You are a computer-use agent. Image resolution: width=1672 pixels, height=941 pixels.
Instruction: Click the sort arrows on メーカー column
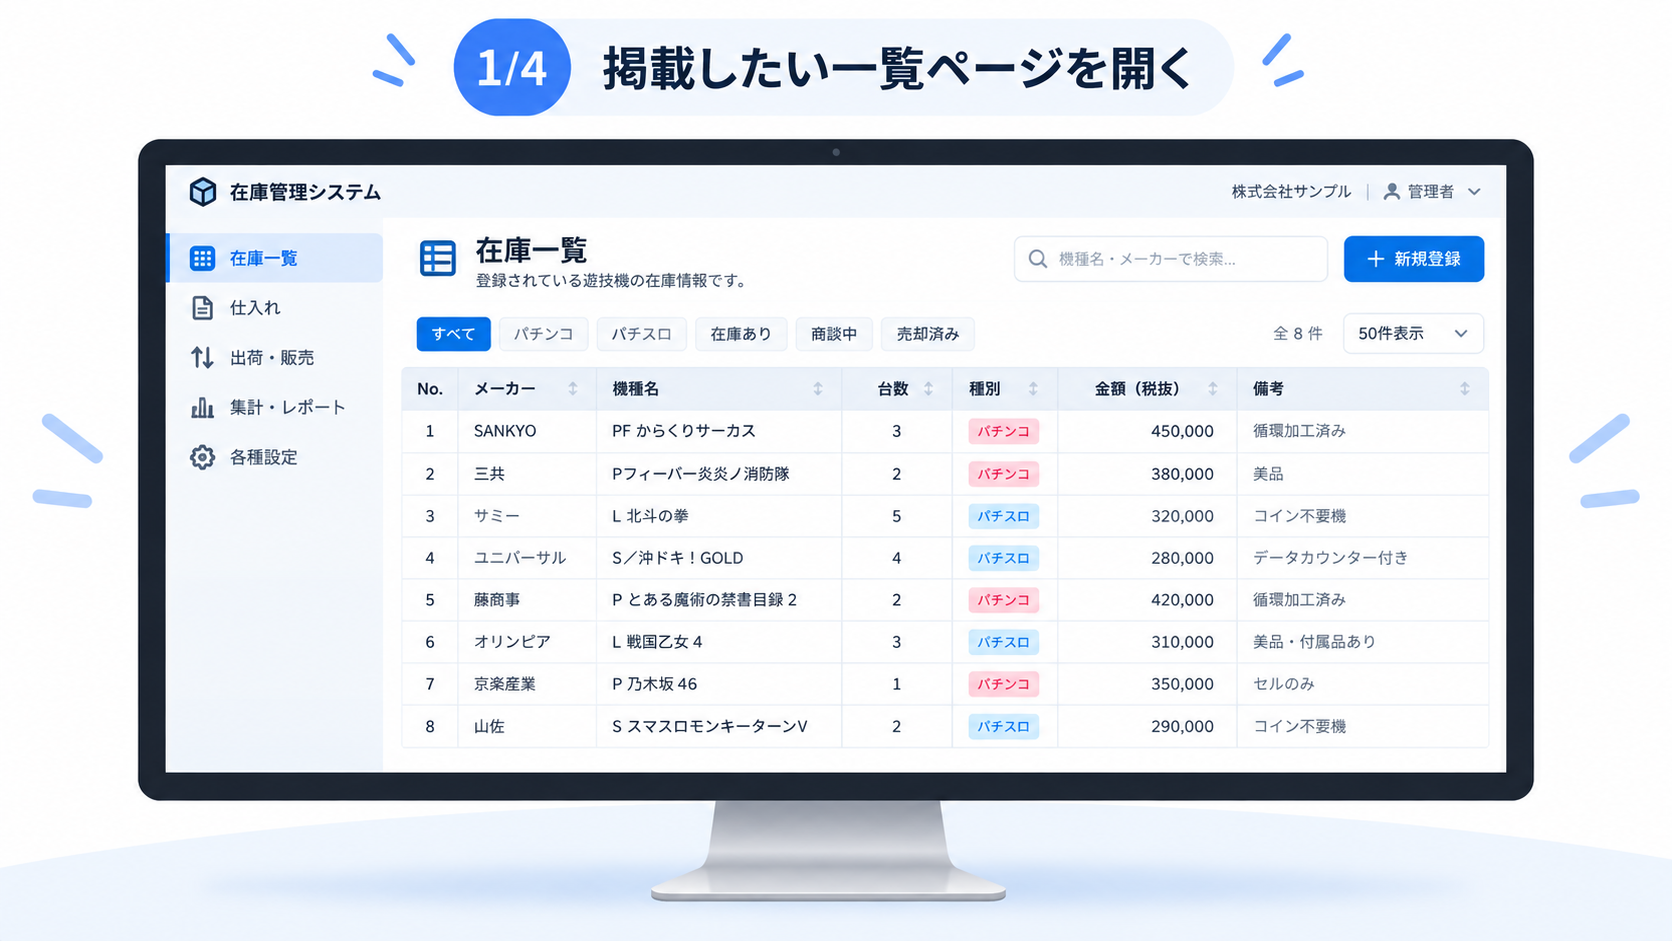click(x=573, y=389)
